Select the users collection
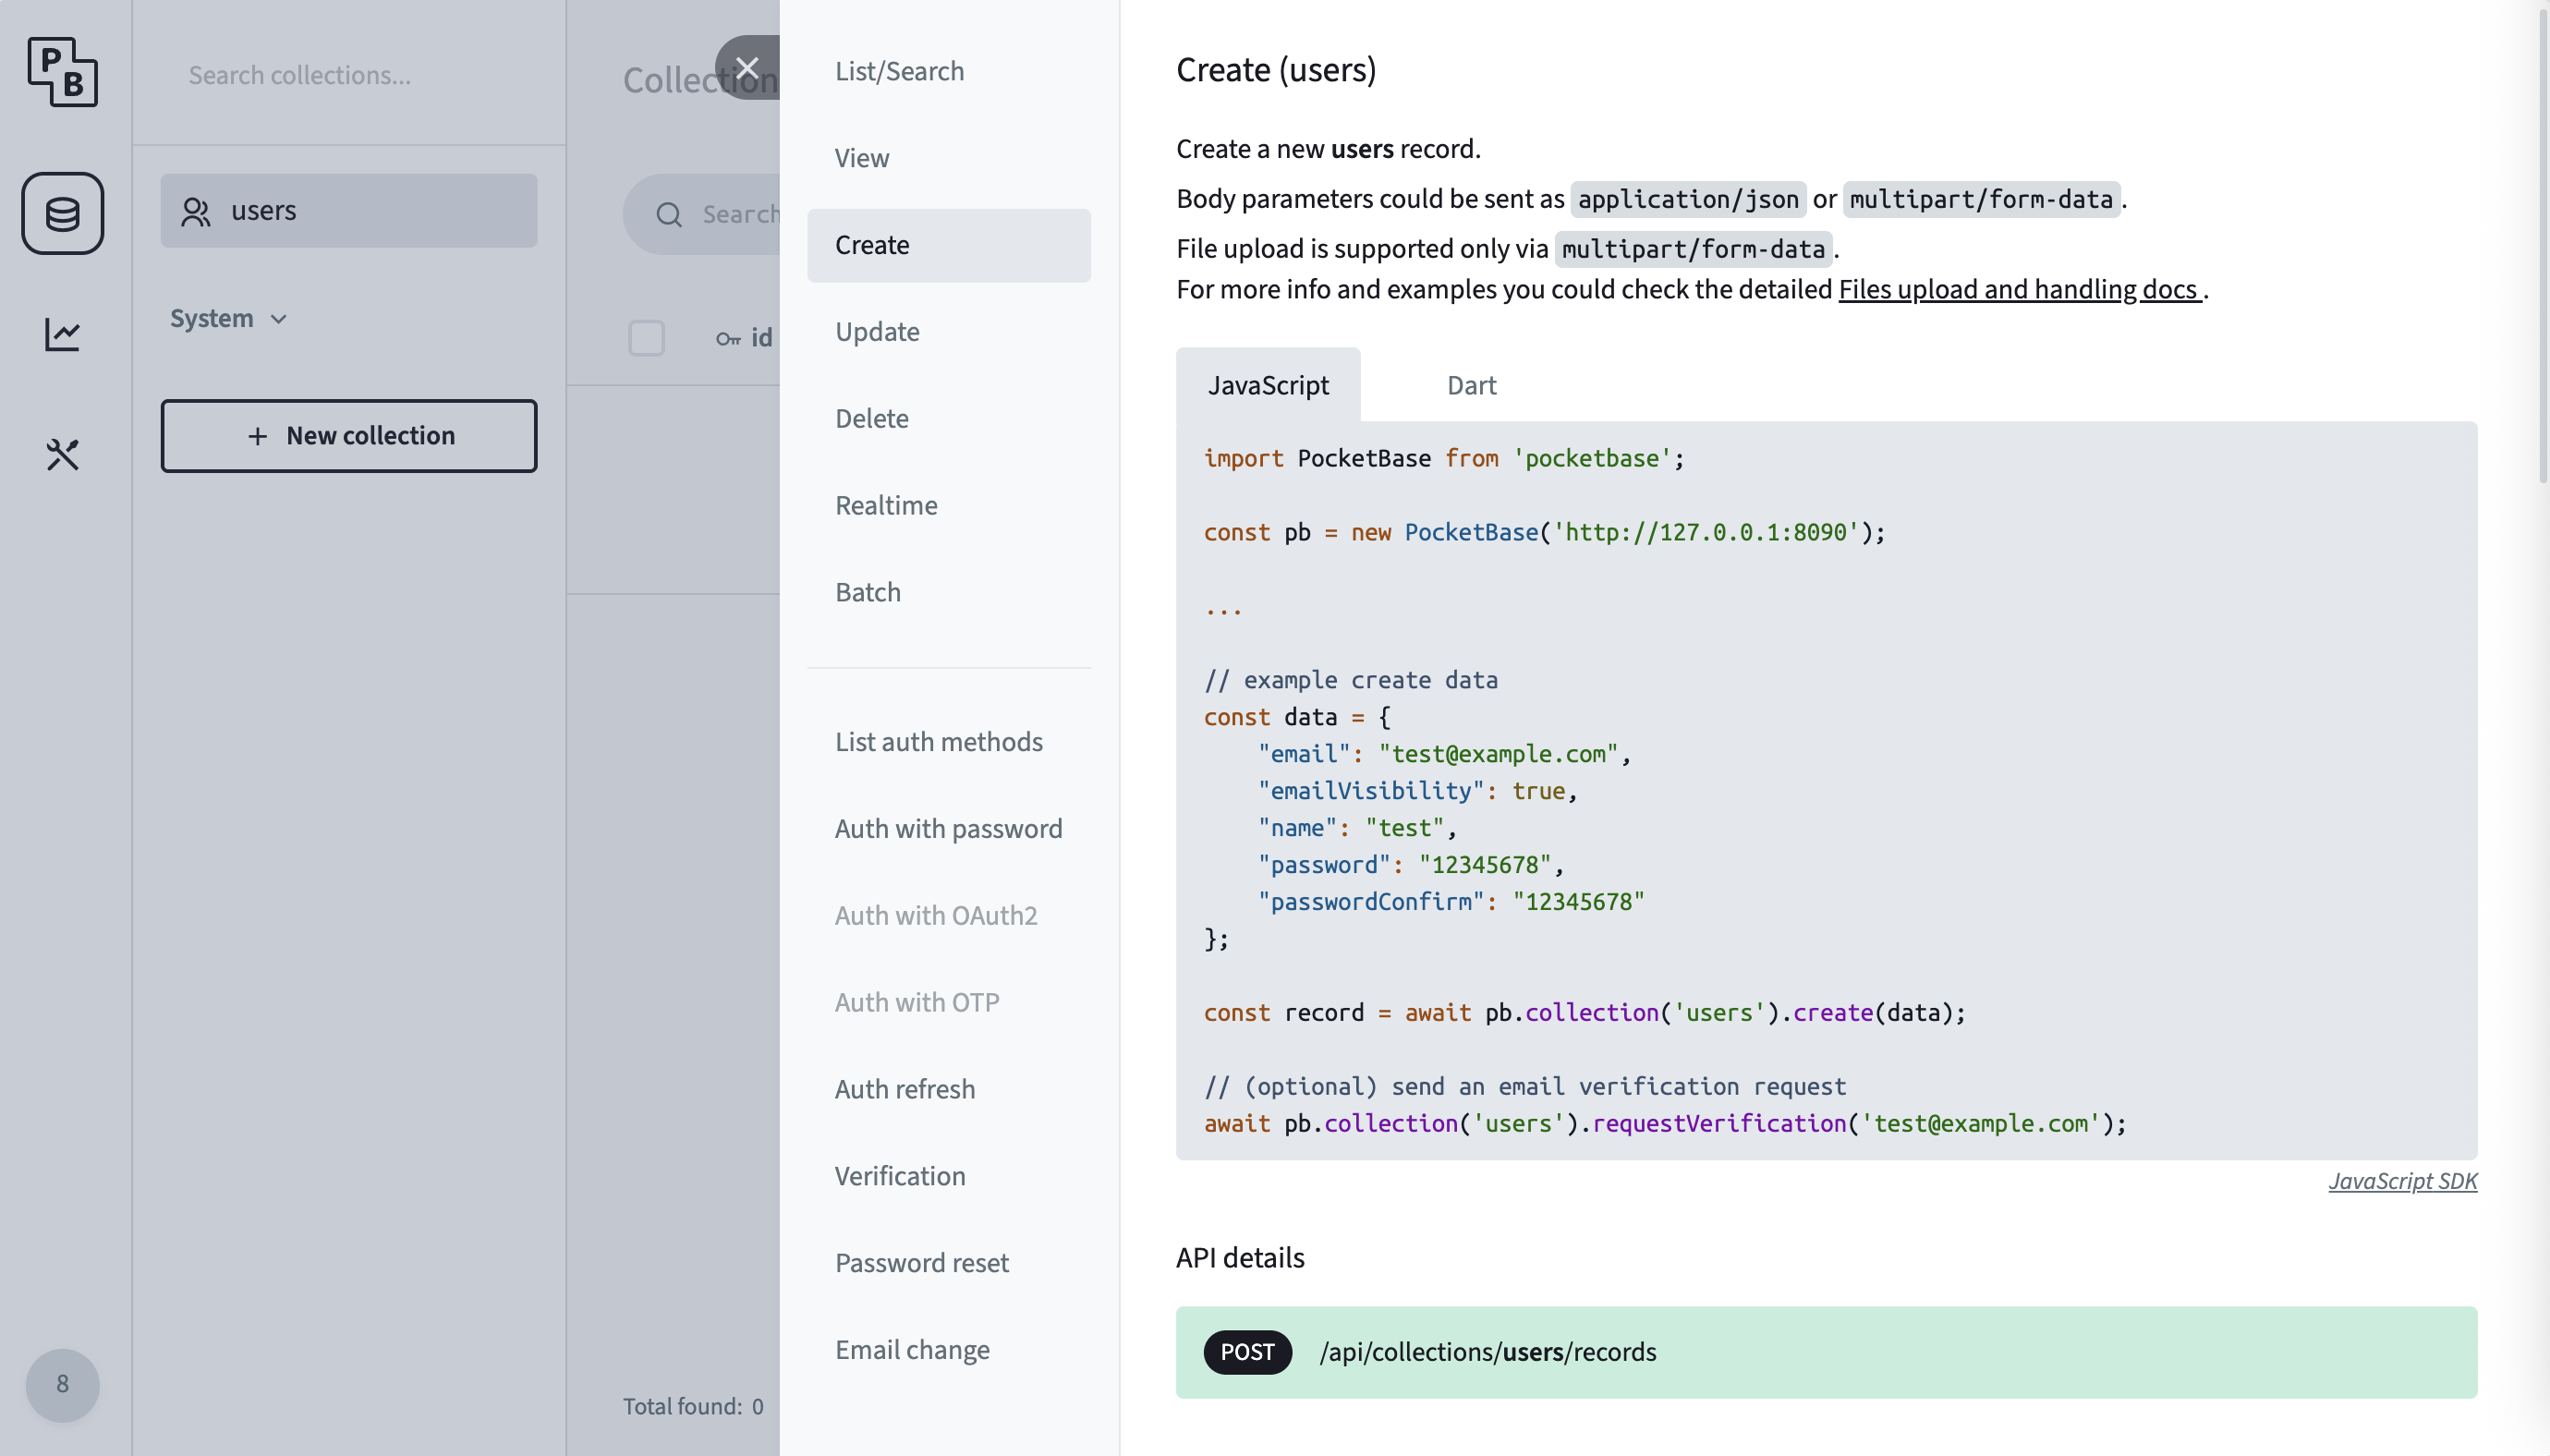 point(349,211)
